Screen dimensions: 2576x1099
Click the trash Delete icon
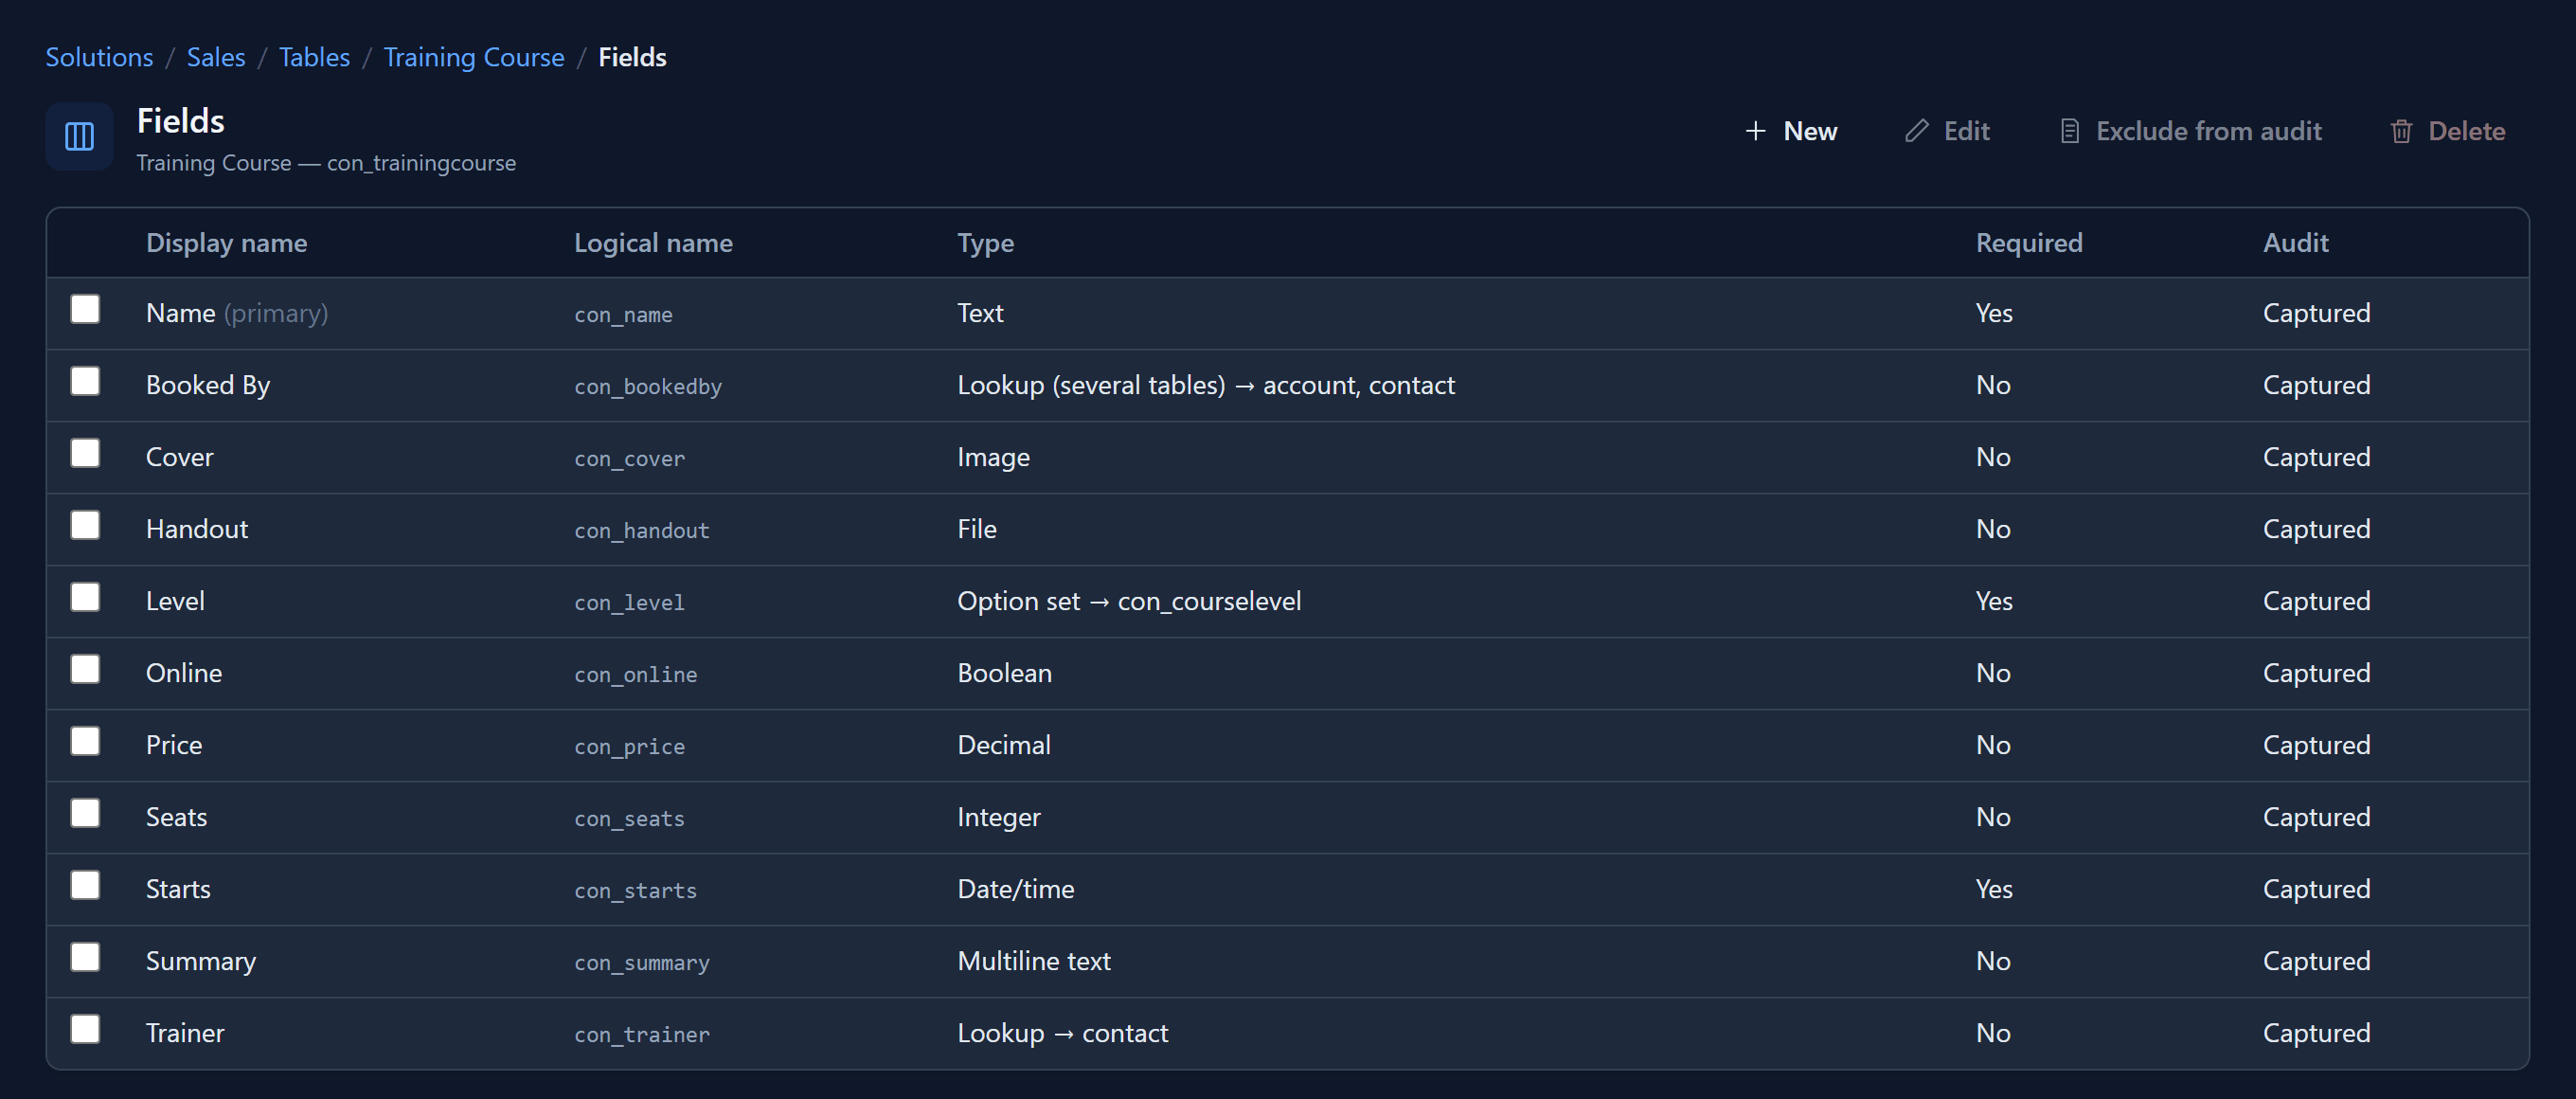(2401, 131)
